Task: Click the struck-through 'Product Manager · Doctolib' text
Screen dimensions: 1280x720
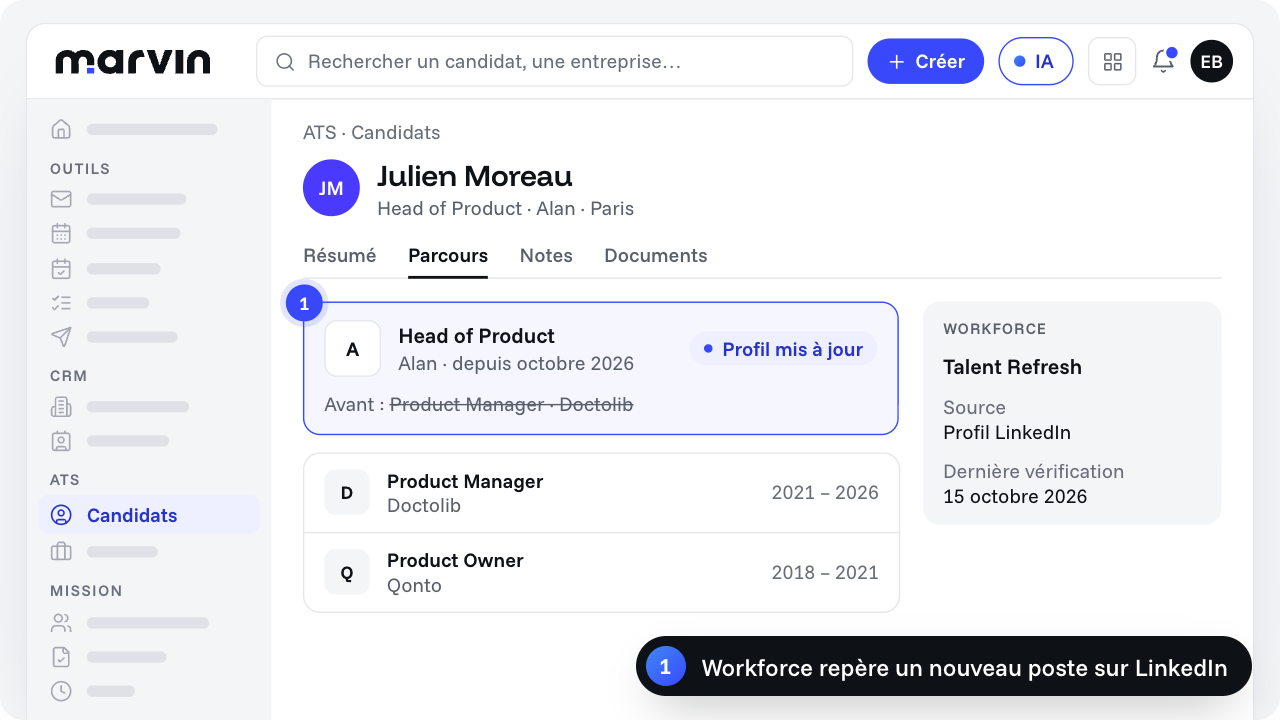Action: [511, 404]
